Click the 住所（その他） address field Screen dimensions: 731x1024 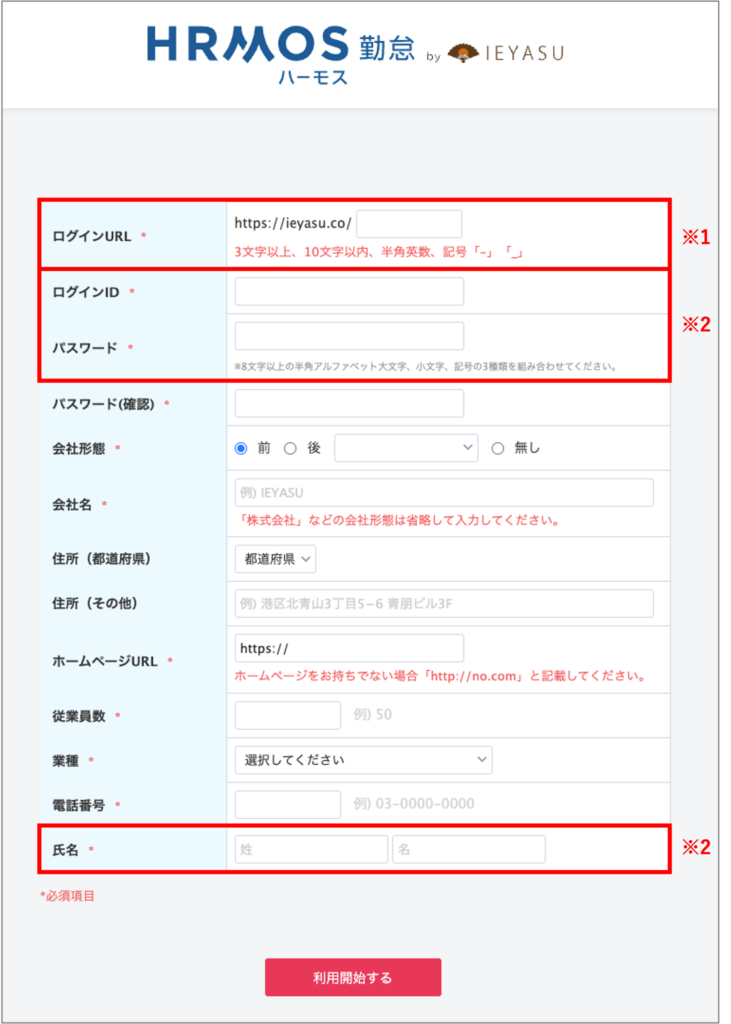[x=444, y=603]
